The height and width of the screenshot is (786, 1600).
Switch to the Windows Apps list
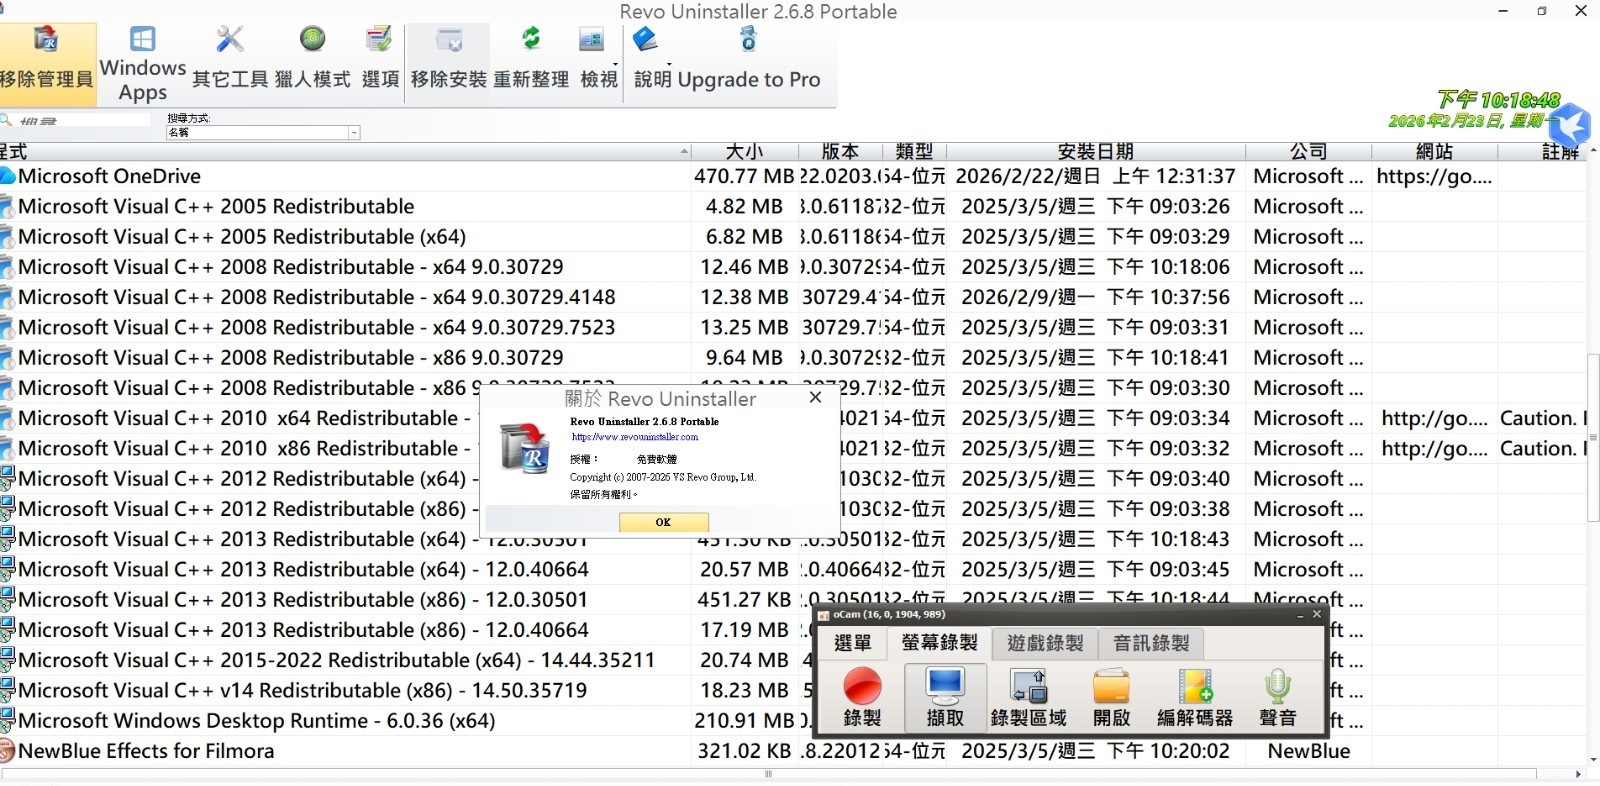click(143, 64)
